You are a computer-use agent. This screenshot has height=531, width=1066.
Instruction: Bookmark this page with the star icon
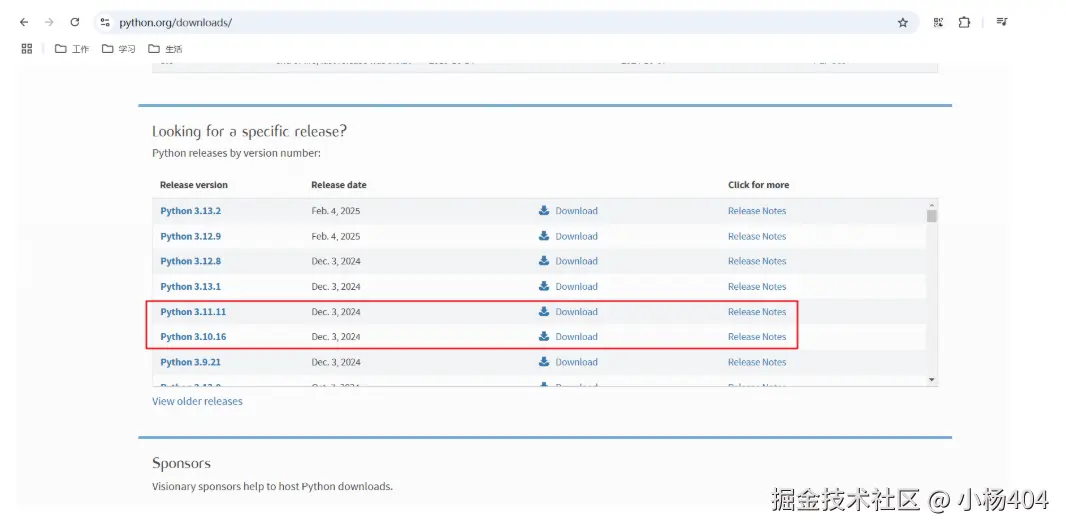click(903, 22)
